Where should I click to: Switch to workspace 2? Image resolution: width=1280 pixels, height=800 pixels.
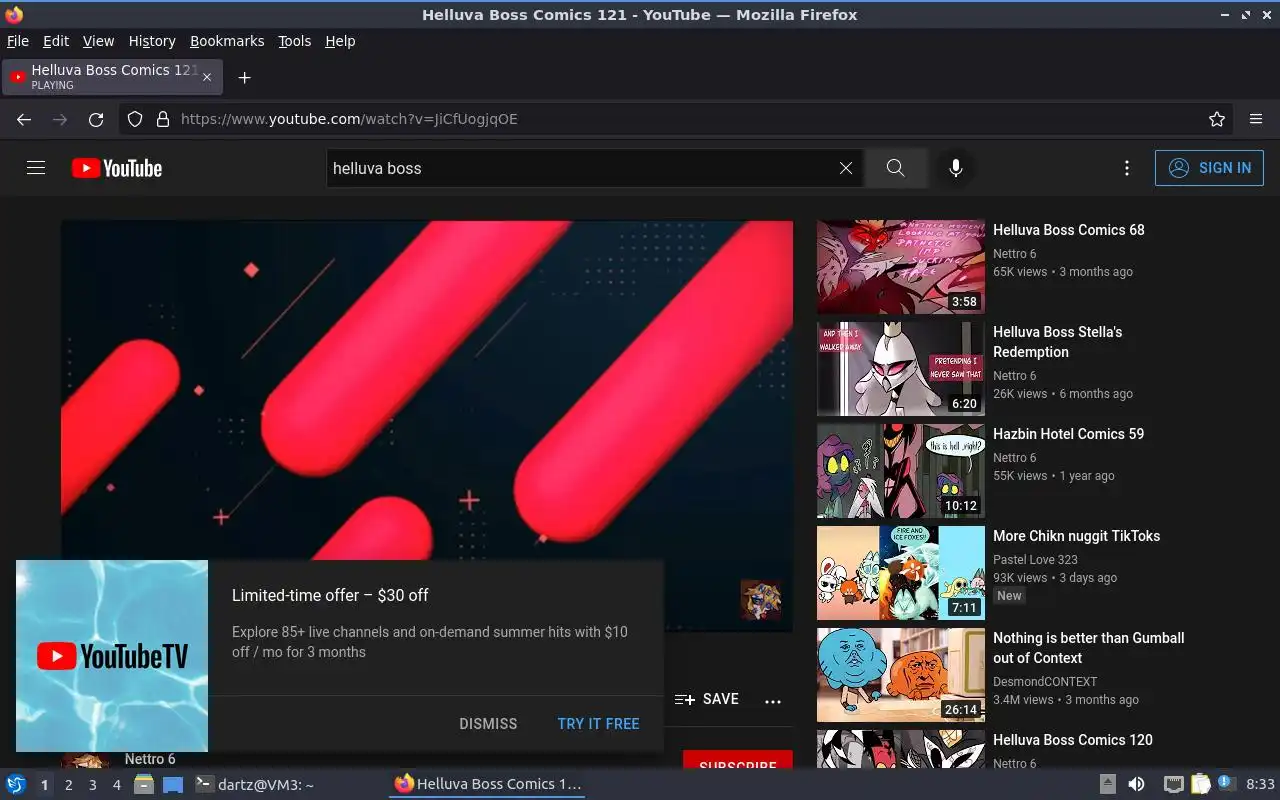[69, 785]
